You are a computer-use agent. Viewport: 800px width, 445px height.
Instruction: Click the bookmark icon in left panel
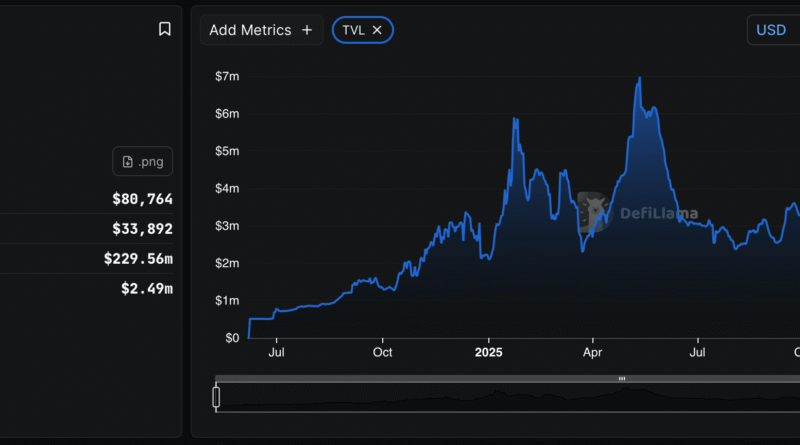(x=165, y=29)
